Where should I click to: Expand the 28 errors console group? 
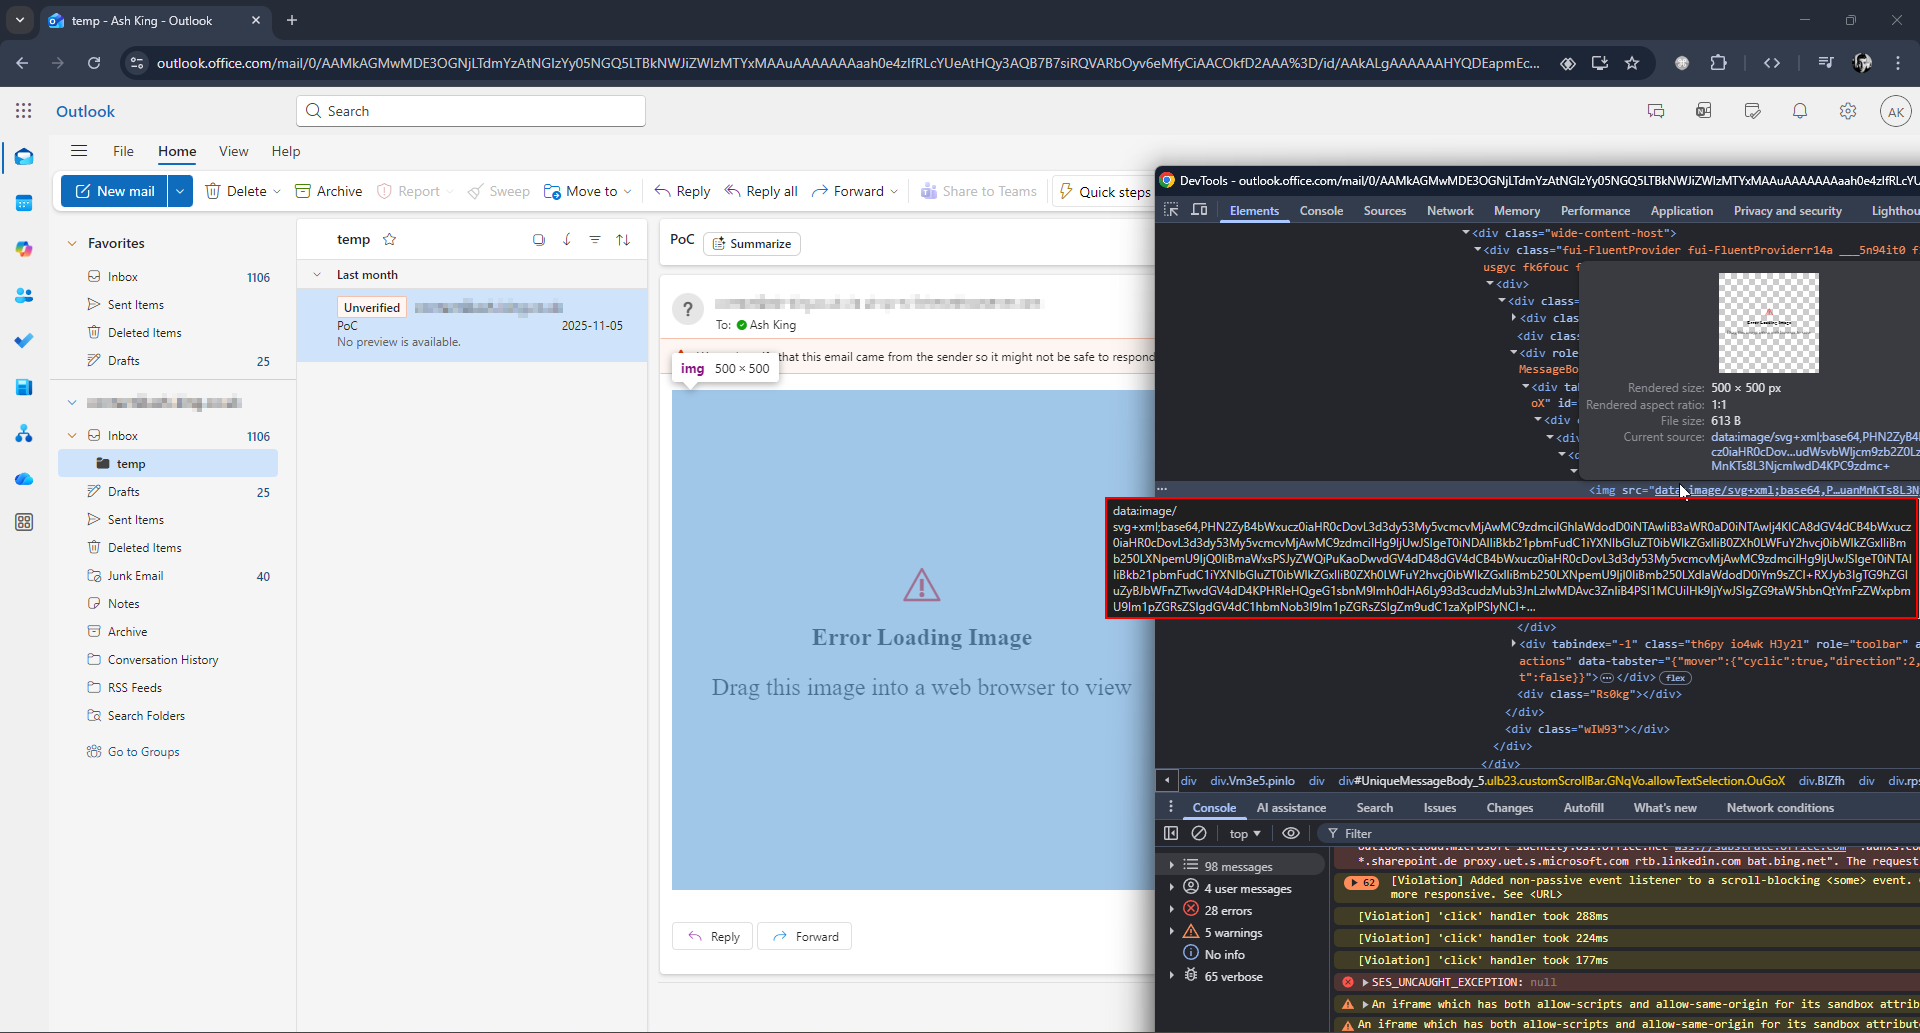(1172, 910)
